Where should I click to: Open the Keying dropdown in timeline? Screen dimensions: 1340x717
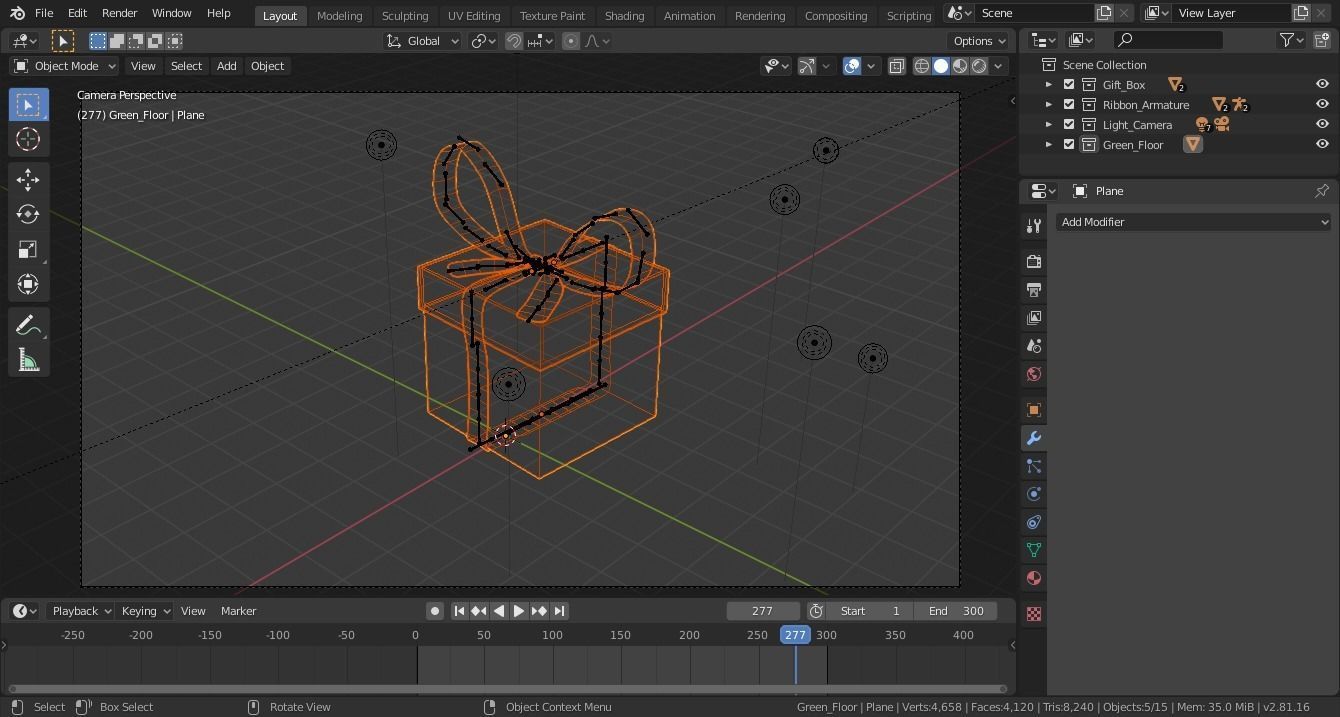click(145, 611)
